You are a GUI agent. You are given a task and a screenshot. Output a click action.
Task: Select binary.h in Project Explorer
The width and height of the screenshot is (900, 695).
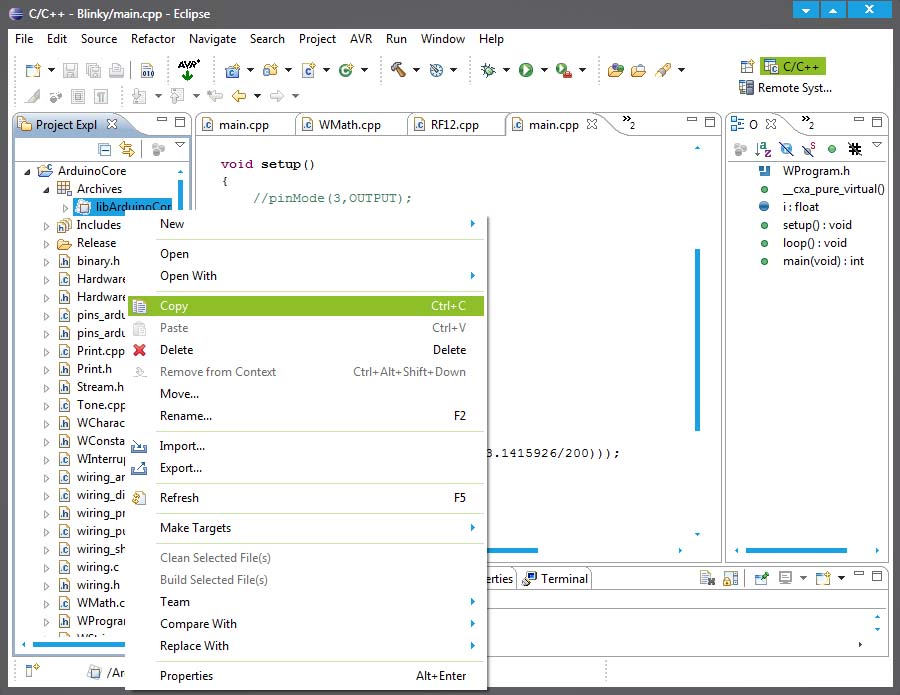98,262
